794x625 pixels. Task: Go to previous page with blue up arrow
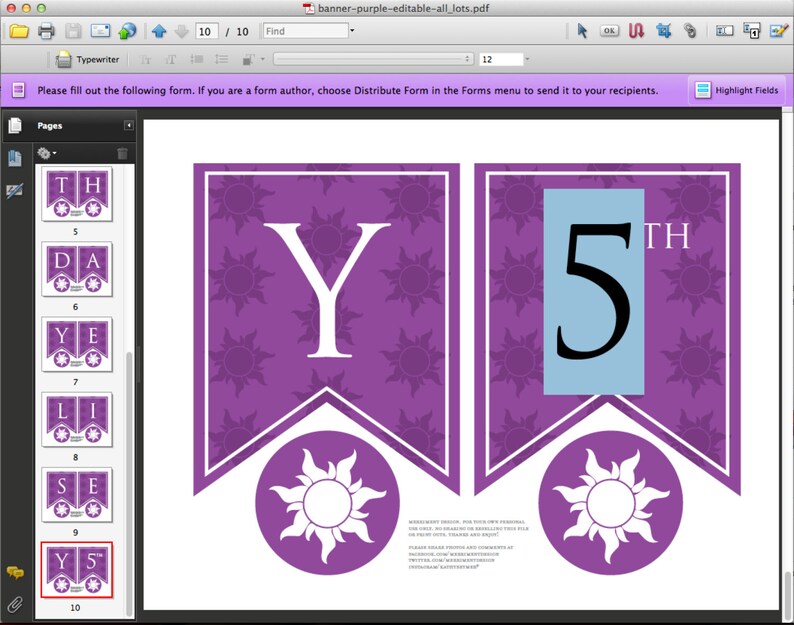[159, 31]
